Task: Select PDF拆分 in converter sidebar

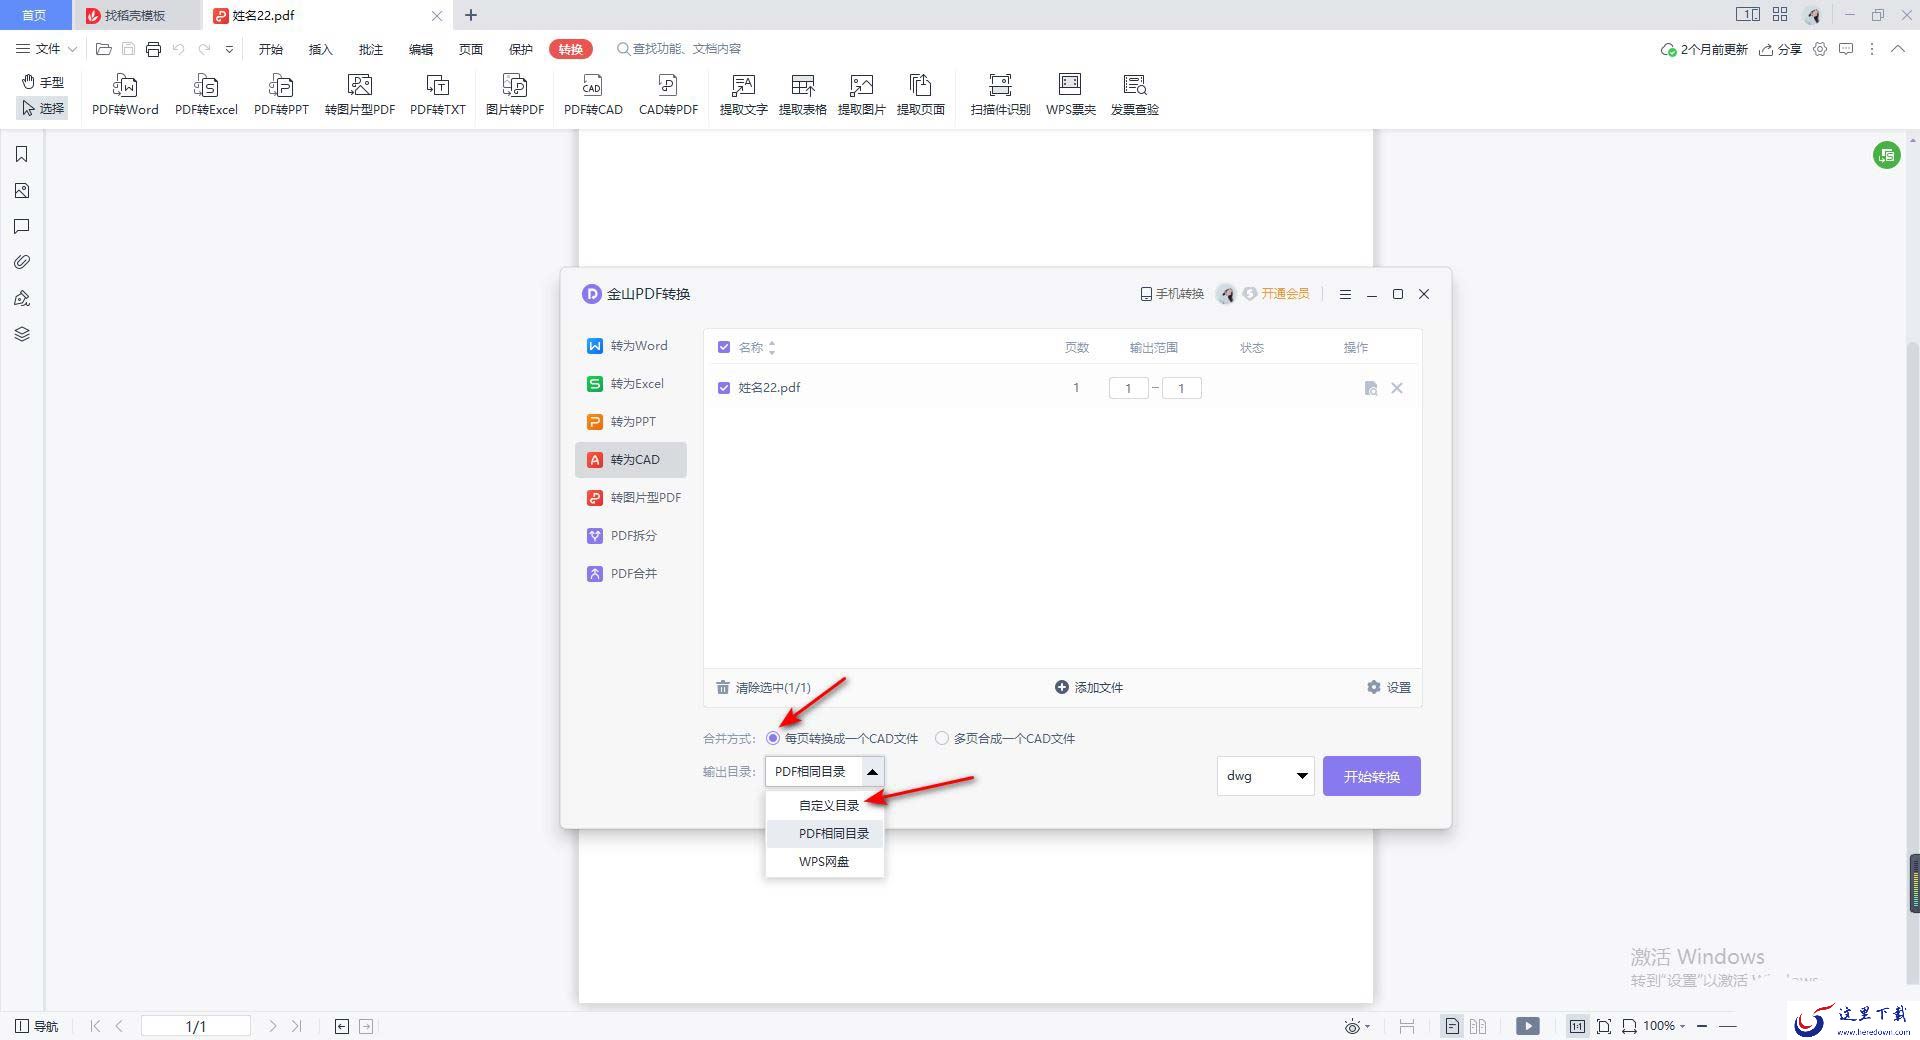Action: point(630,536)
